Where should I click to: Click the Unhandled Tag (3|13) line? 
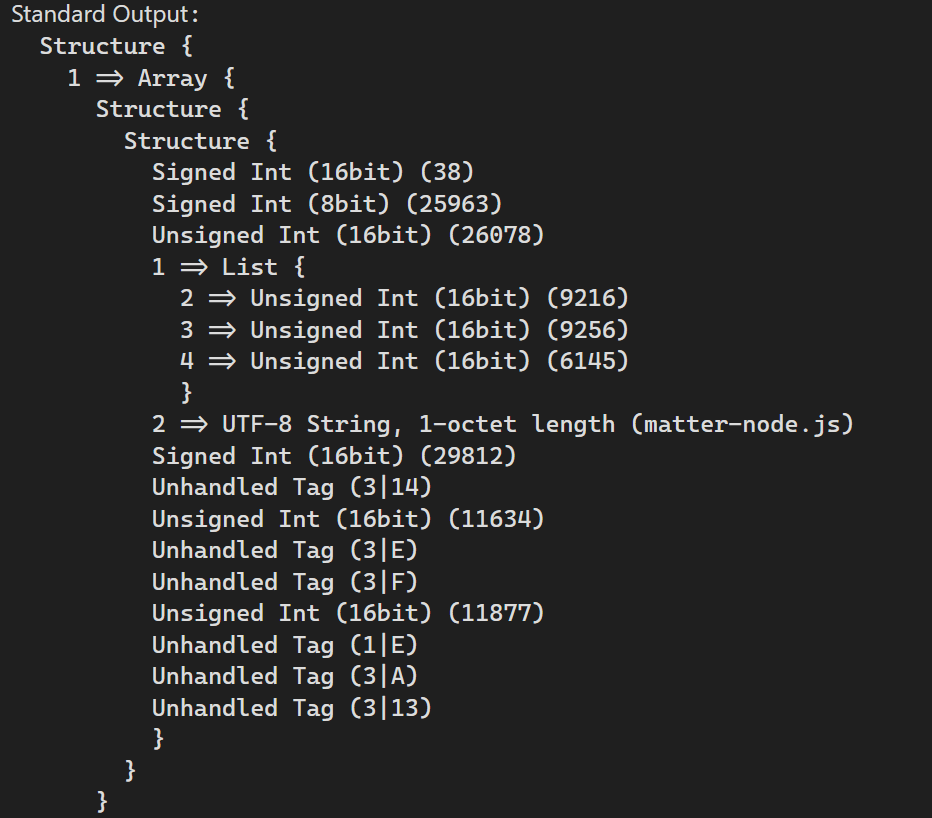(x=292, y=708)
